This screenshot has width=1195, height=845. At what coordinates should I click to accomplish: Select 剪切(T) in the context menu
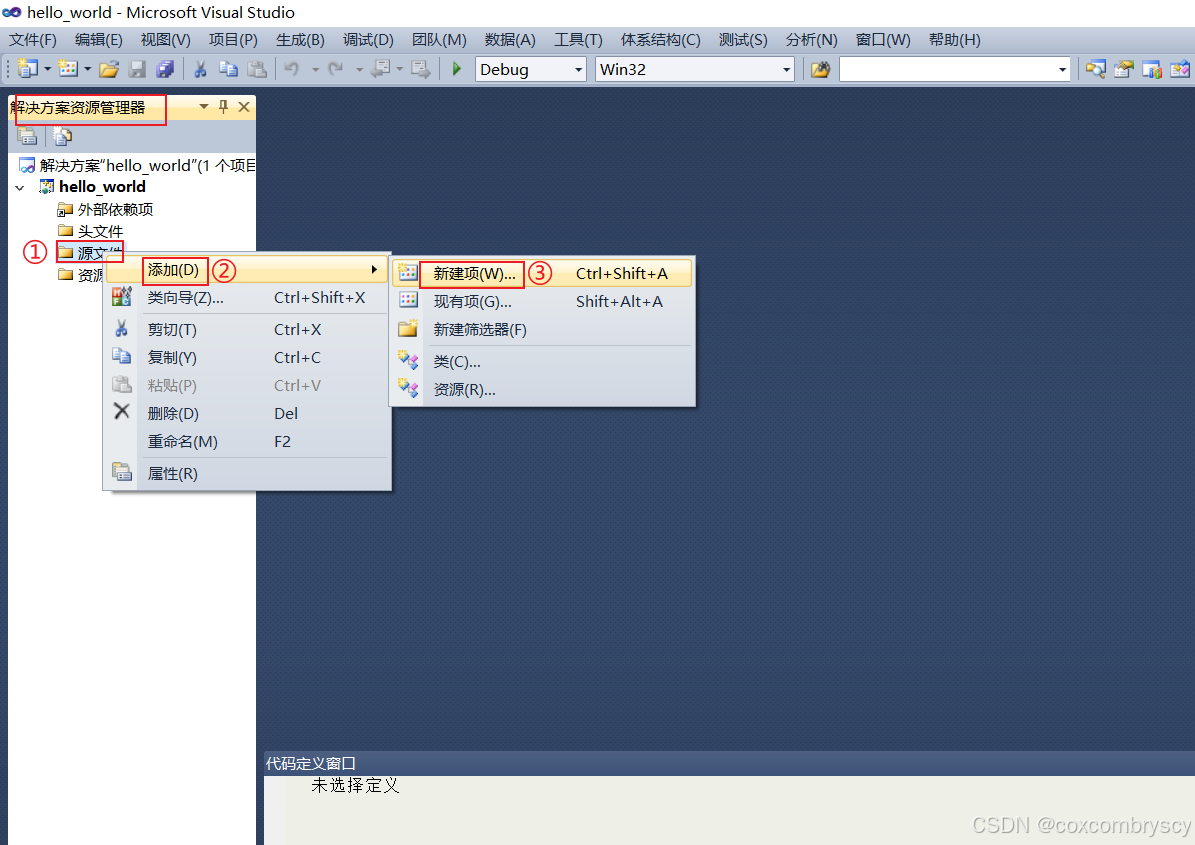pos(247,330)
